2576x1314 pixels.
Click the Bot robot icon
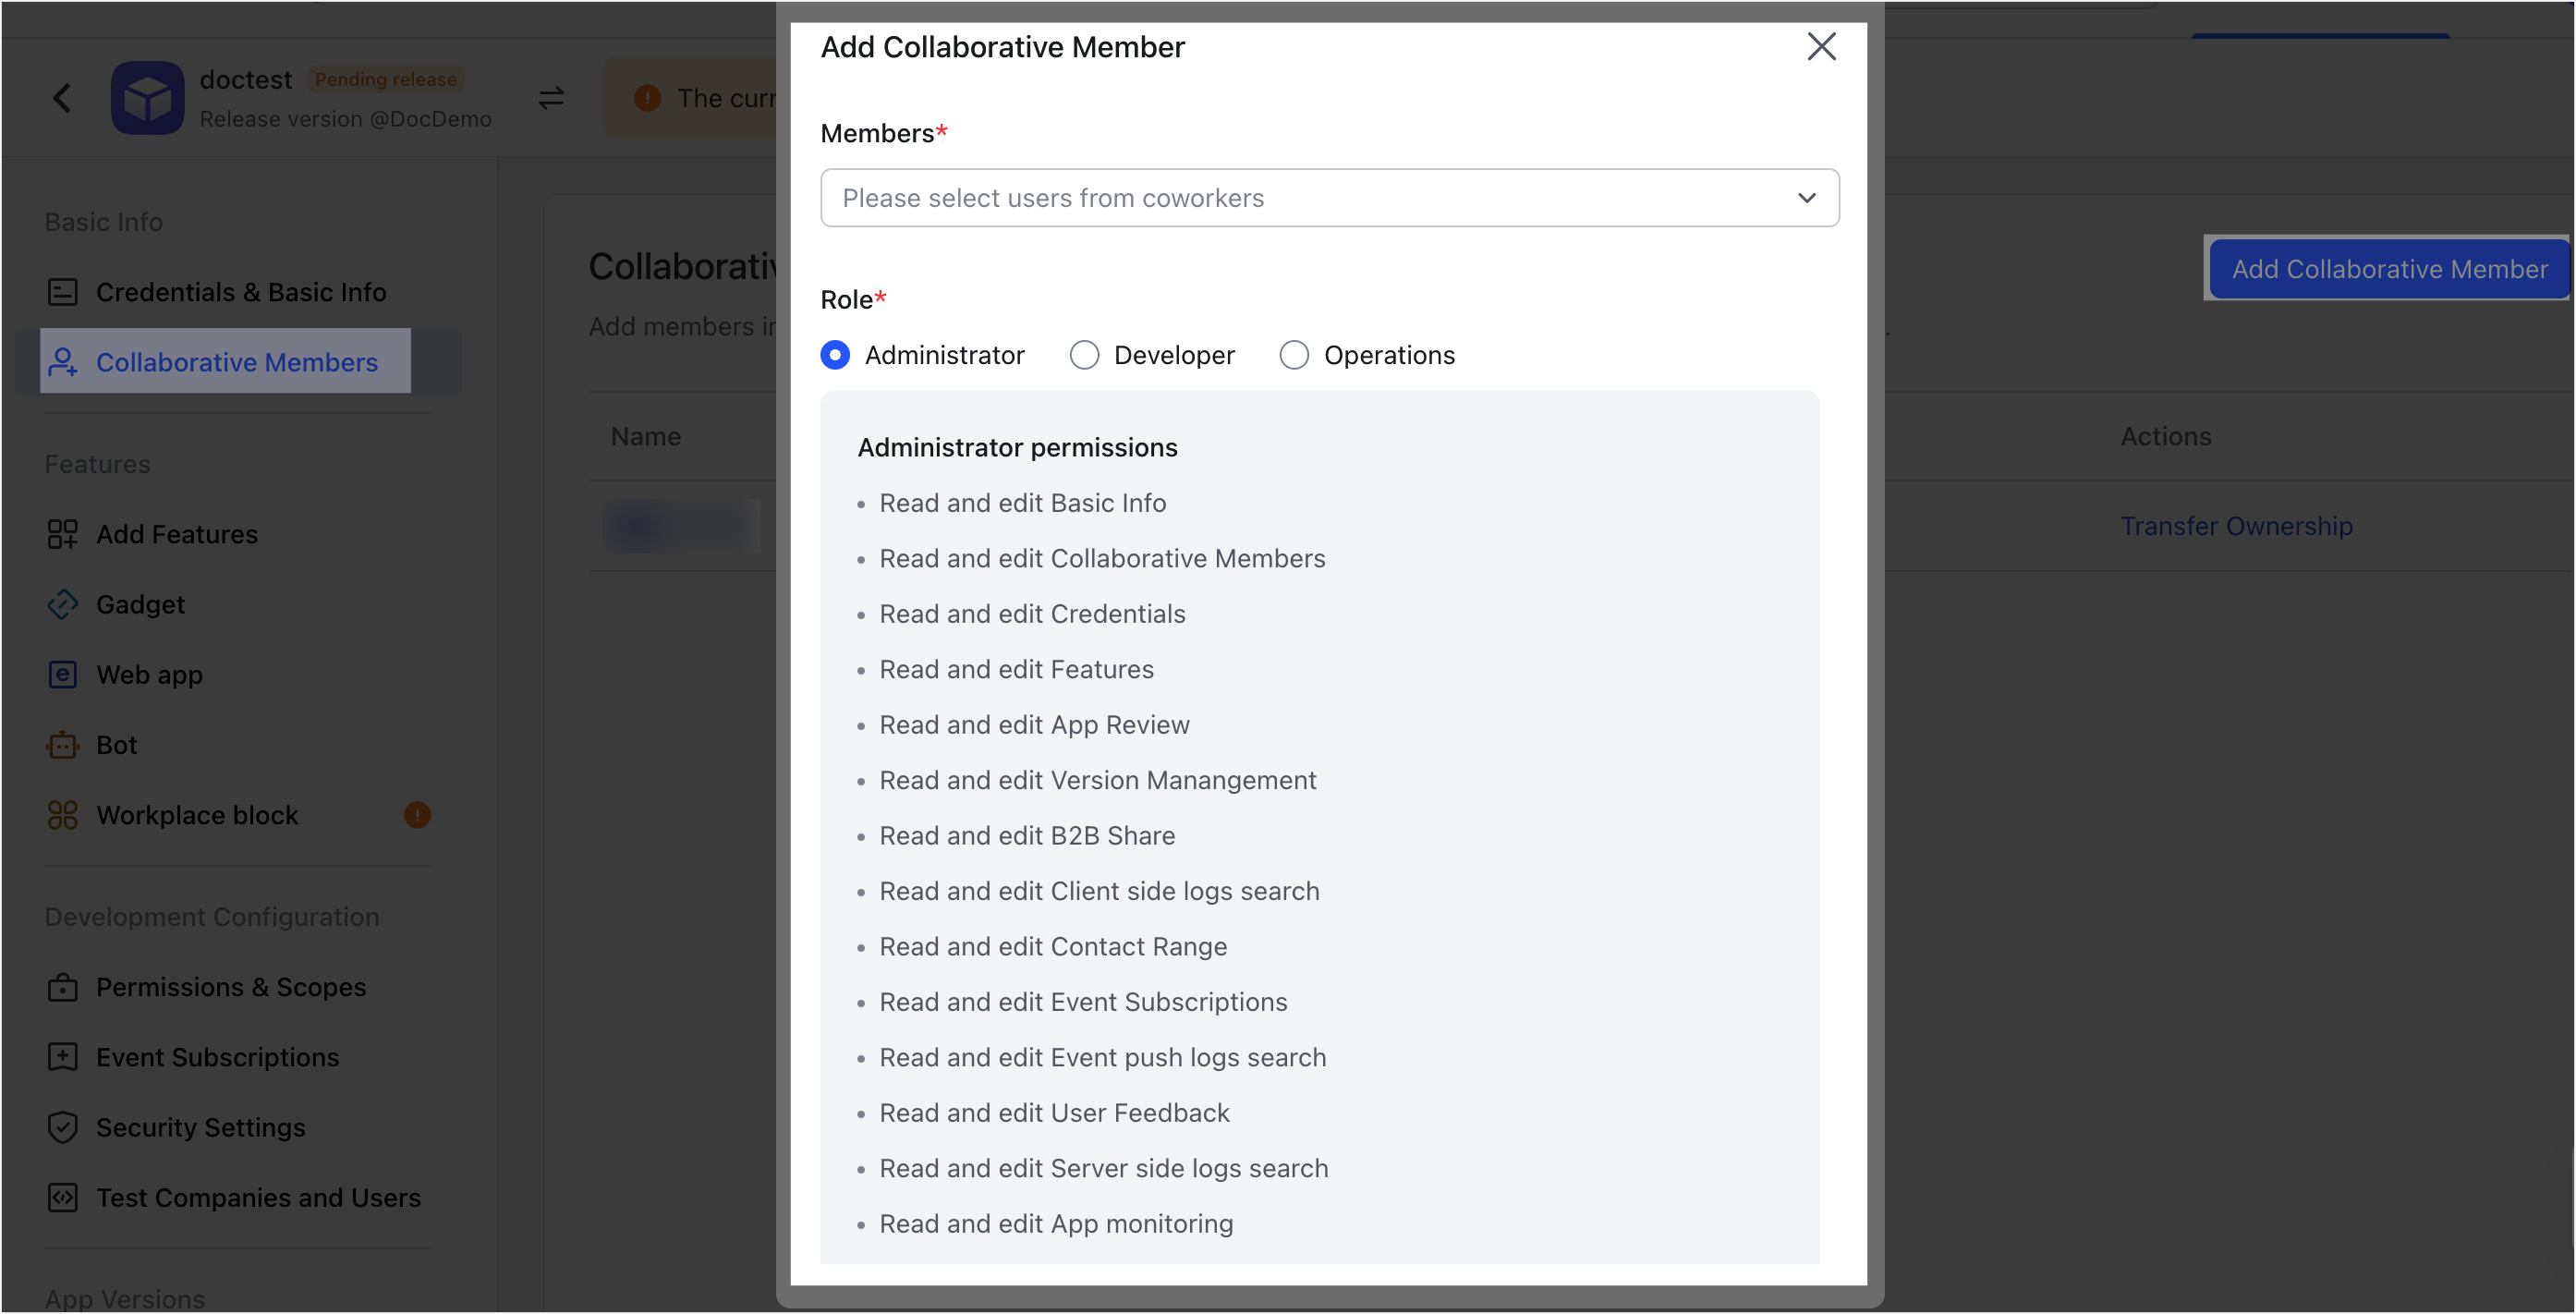click(x=62, y=745)
